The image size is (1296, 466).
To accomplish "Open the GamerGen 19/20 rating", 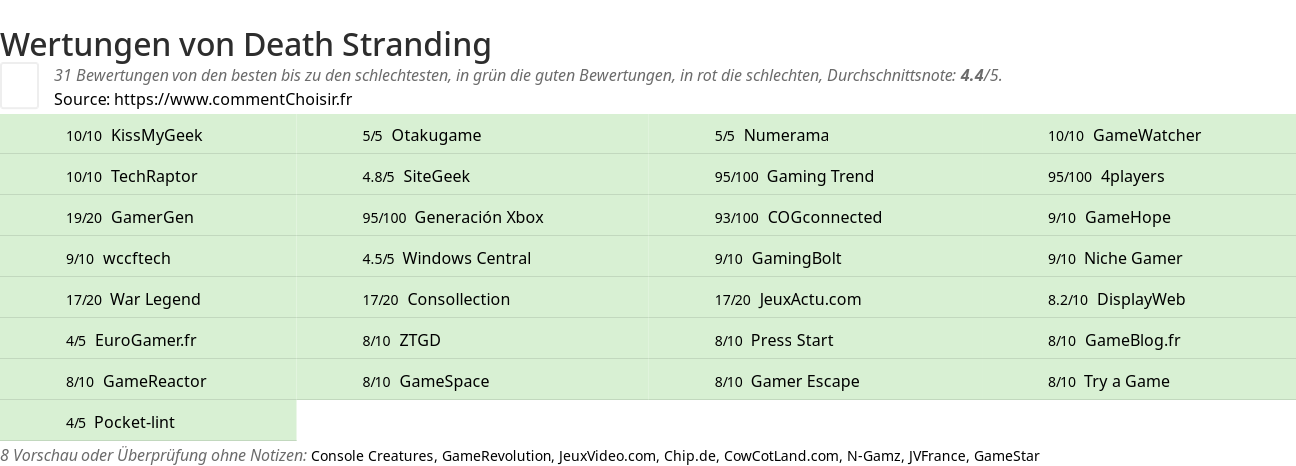I will 148,217.
